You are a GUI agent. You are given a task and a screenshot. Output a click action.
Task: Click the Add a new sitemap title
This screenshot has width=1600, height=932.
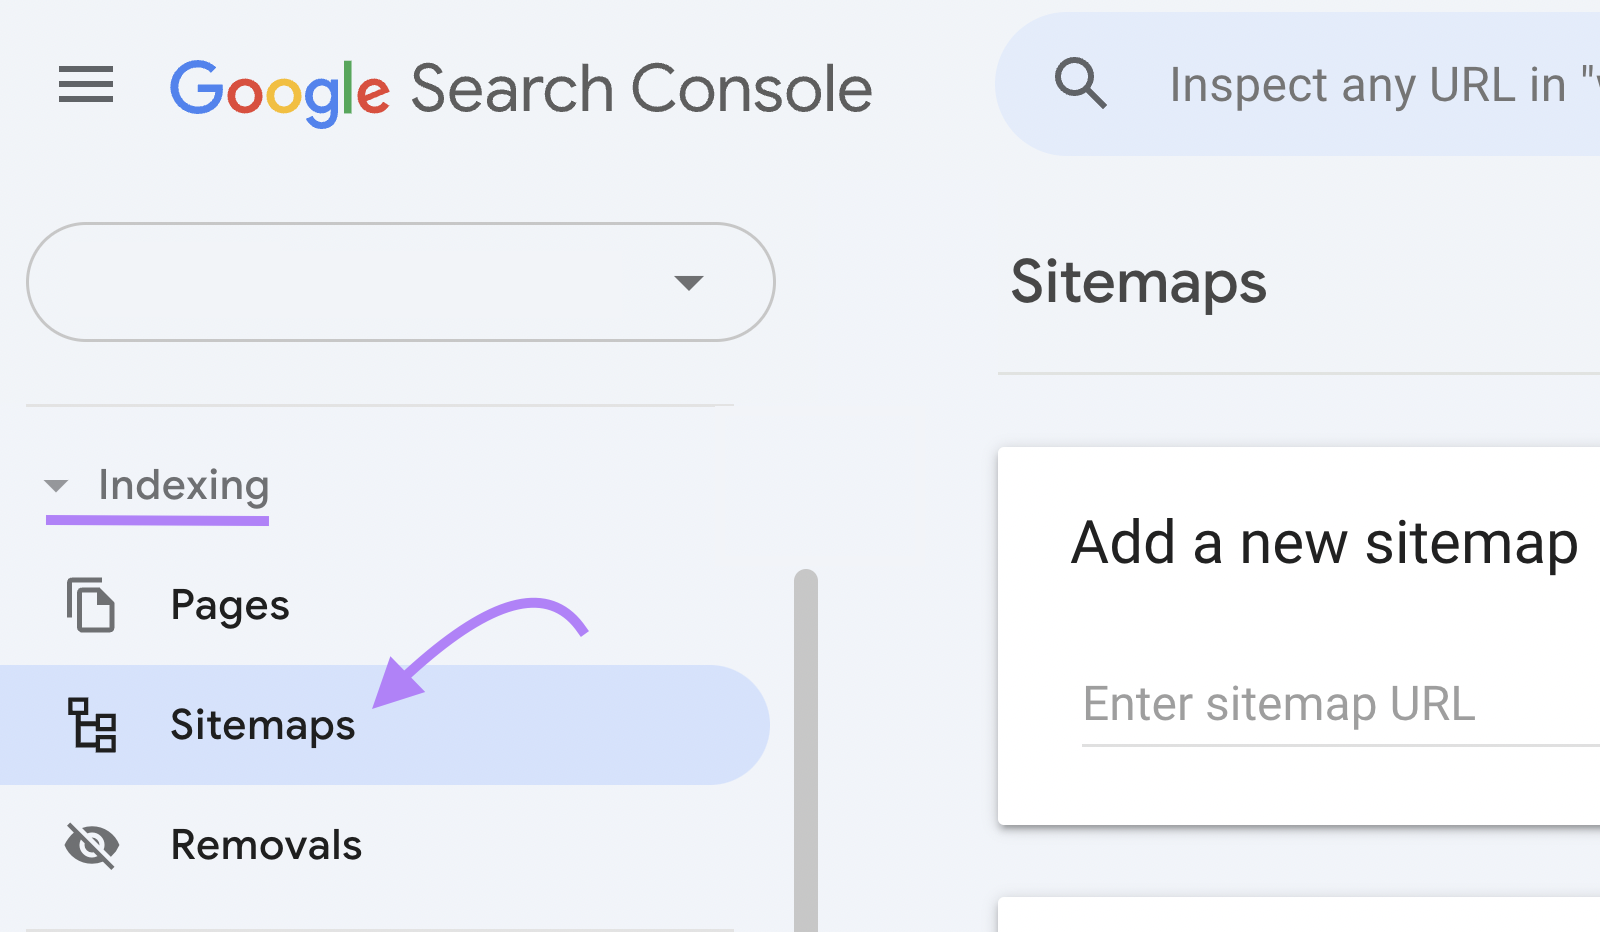[1324, 543]
